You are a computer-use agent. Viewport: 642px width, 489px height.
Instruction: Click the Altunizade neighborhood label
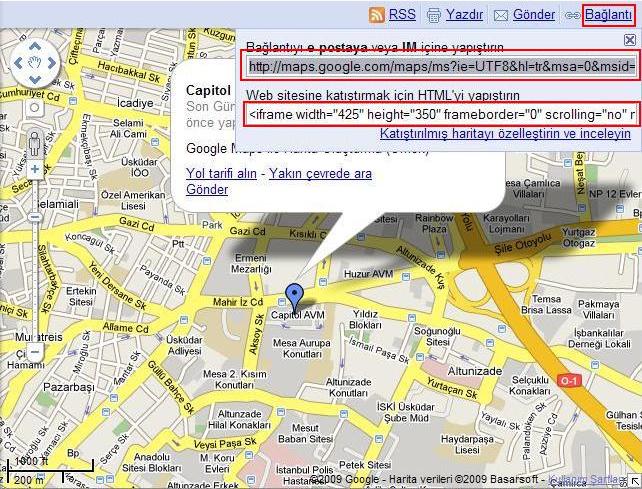[x=475, y=371]
